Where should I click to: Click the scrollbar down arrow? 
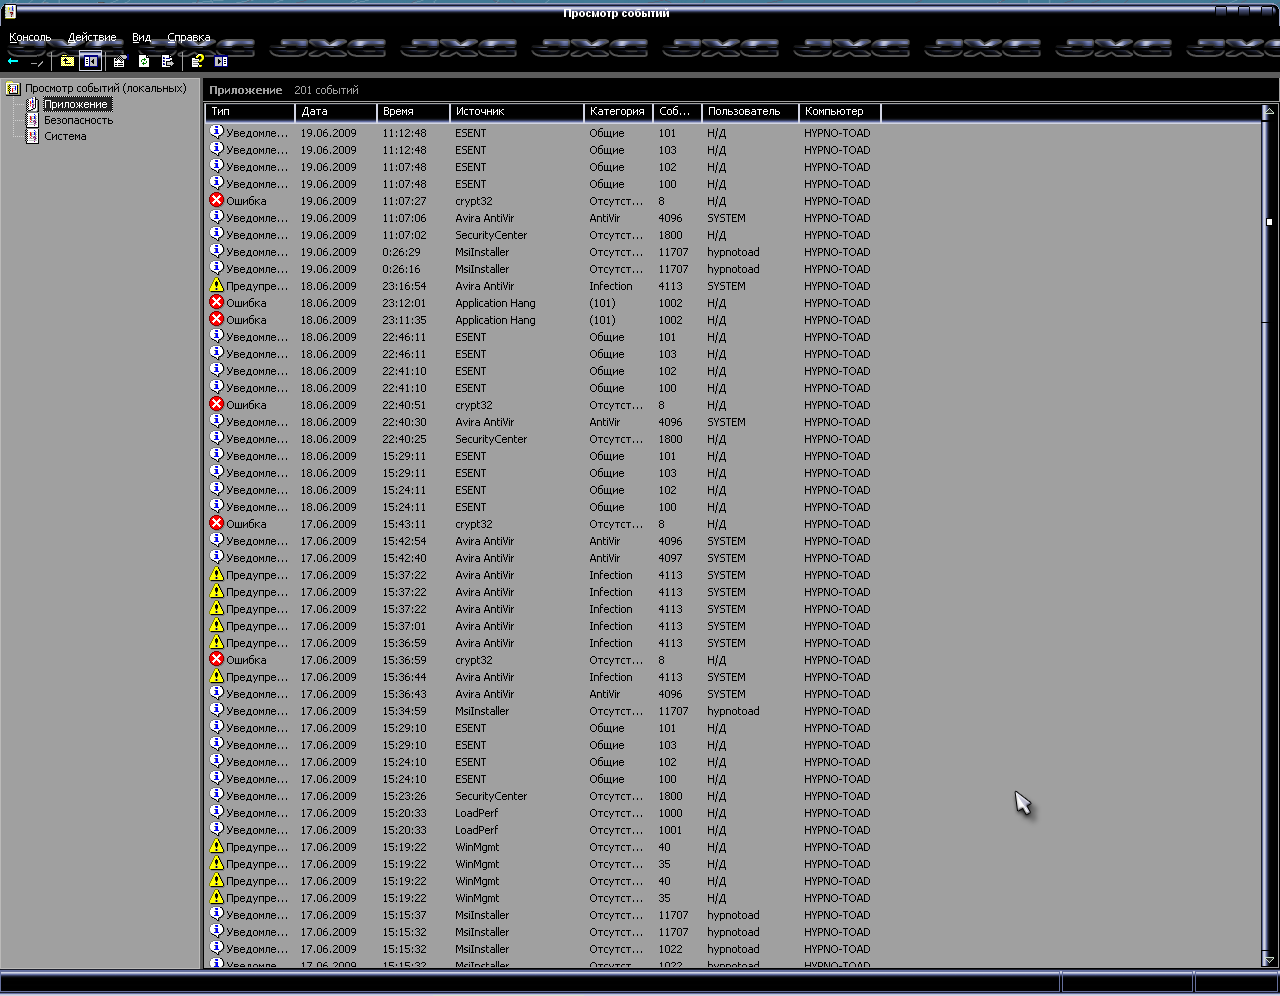(1269, 960)
